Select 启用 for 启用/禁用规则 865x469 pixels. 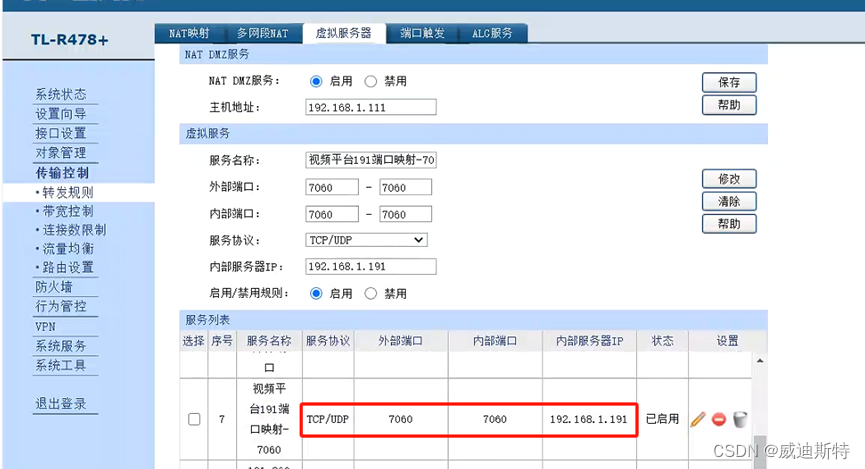pos(316,294)
